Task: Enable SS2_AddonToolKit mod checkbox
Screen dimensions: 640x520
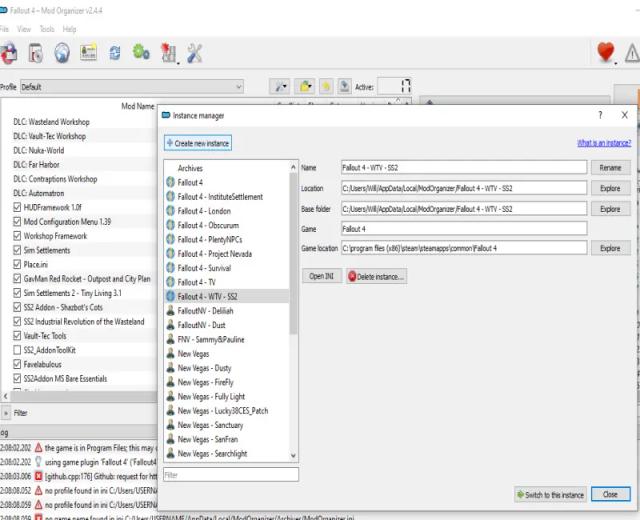Action: 17,350
